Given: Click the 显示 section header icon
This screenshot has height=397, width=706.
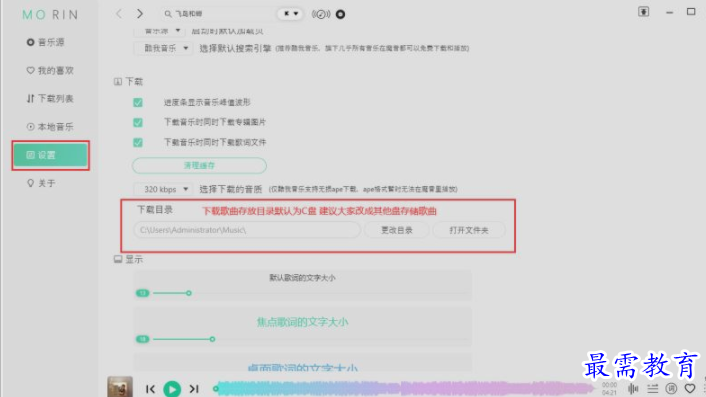Looking at the screenshot, I should (x=118, y=259).
